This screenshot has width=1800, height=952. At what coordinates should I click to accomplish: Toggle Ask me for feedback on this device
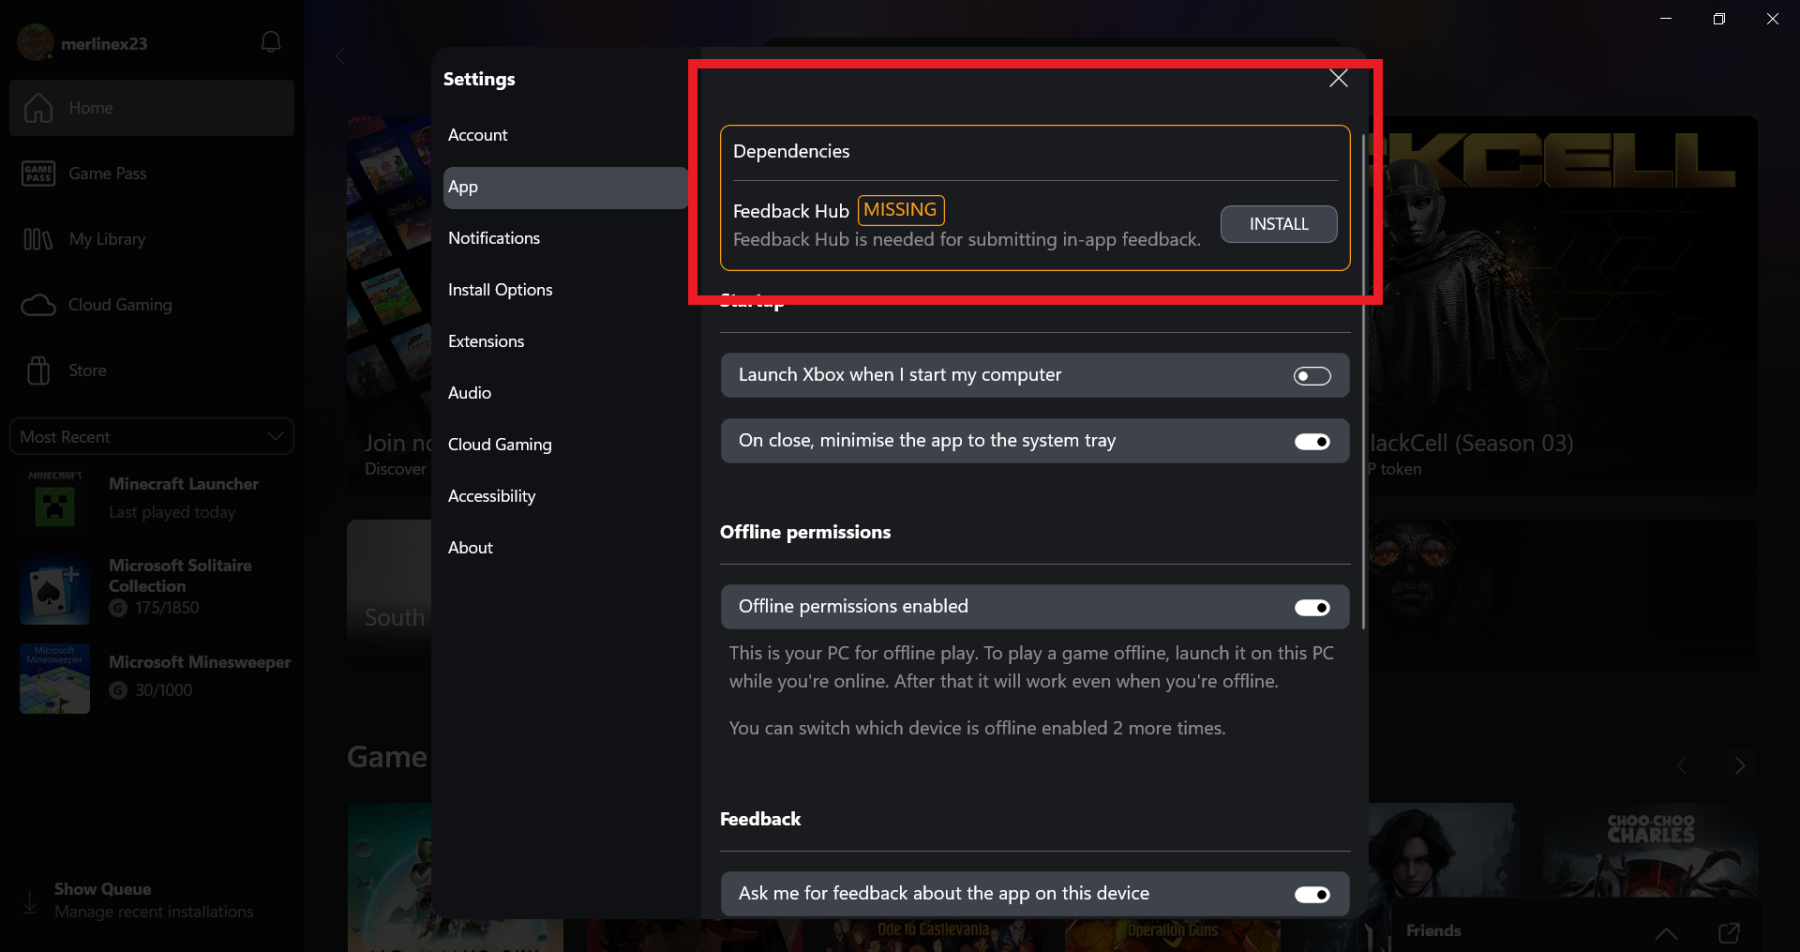(x=1312, y=895)
